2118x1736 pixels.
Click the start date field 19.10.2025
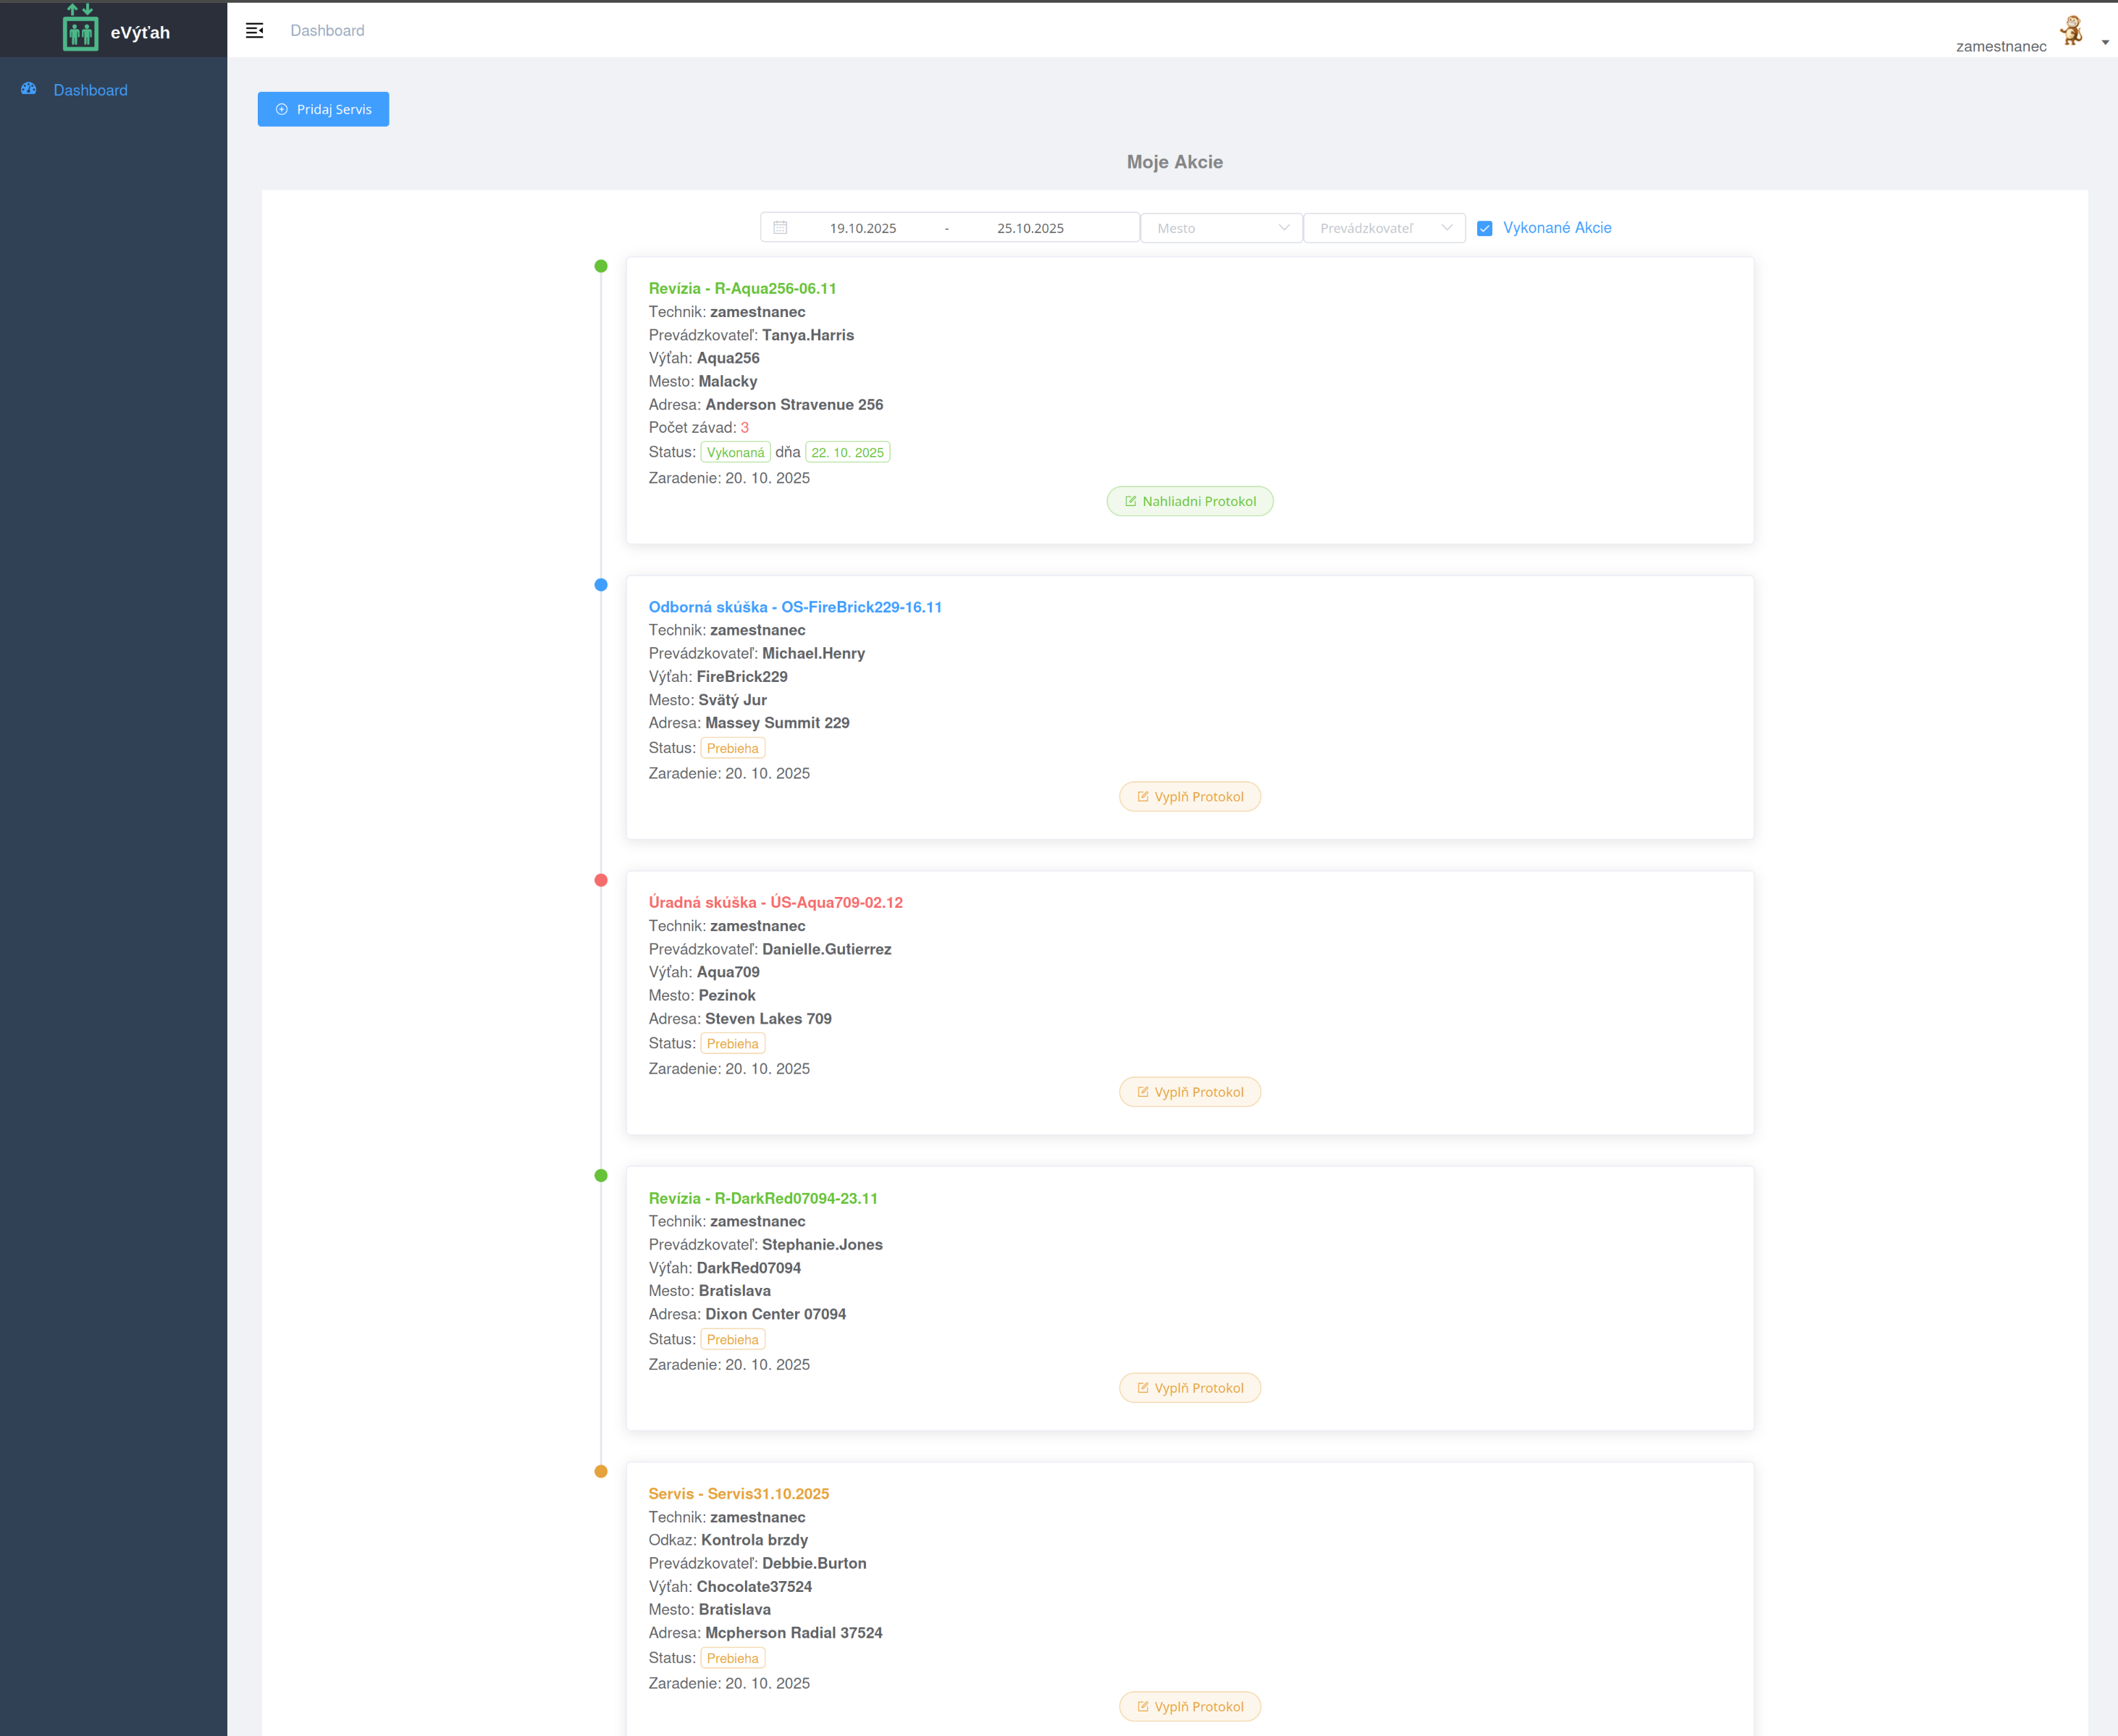[862, 228]
